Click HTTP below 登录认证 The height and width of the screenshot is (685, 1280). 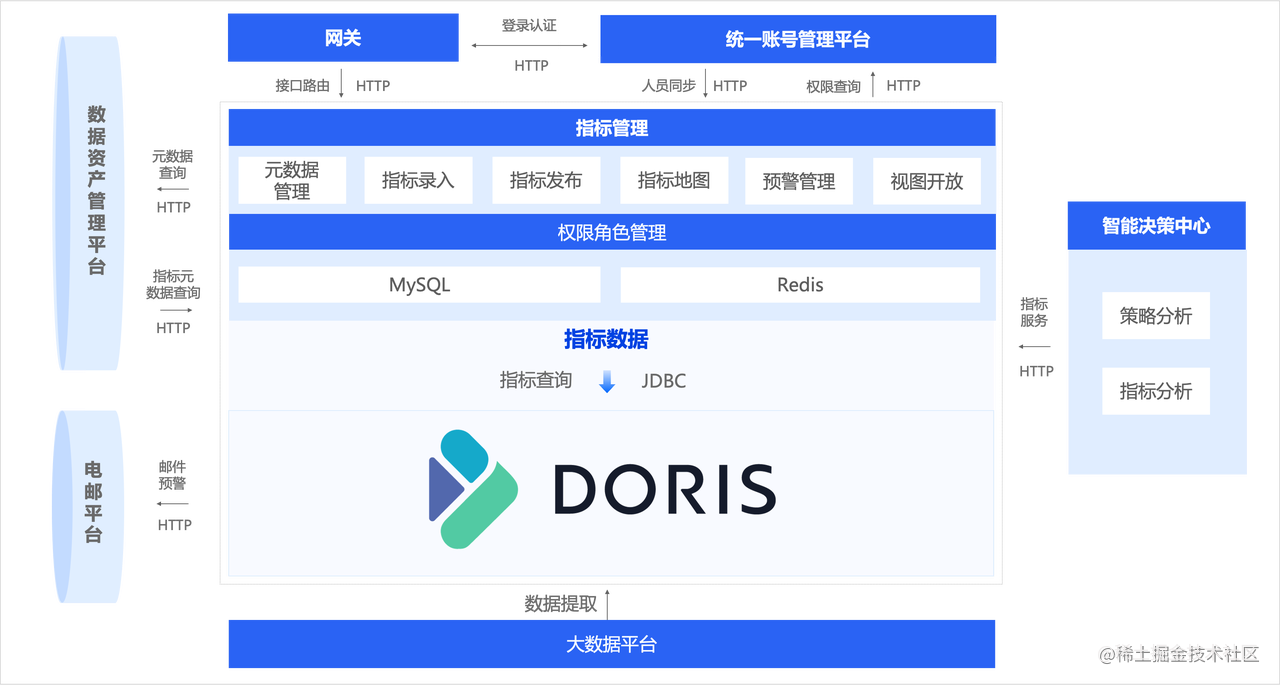point(532,66)
